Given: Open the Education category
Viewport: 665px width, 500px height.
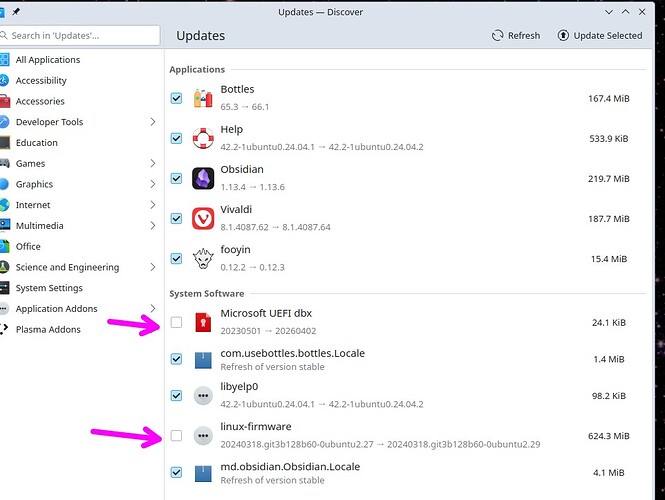Looking at the screenshot, I should point(81,142).
